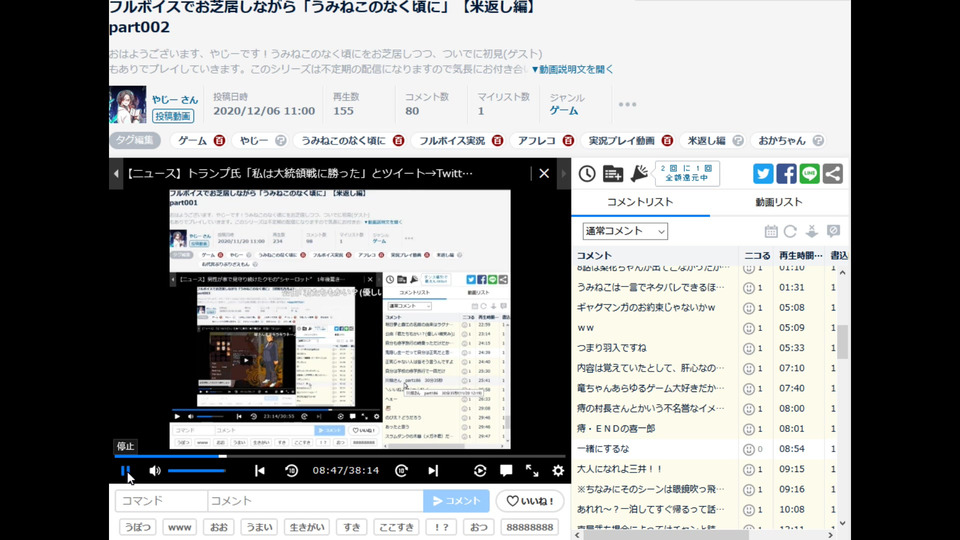
Task: Submit with the blue コメント button
Action: (456, 501)
